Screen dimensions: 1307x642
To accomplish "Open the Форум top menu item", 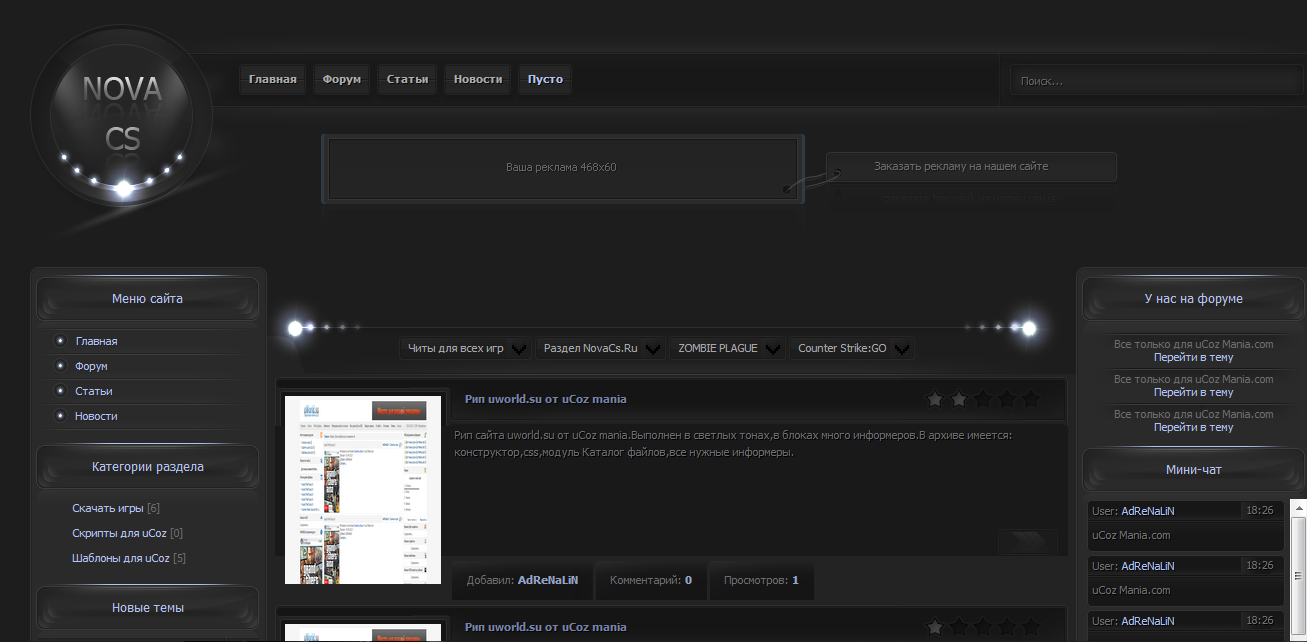I will click(x=342, y=79).
